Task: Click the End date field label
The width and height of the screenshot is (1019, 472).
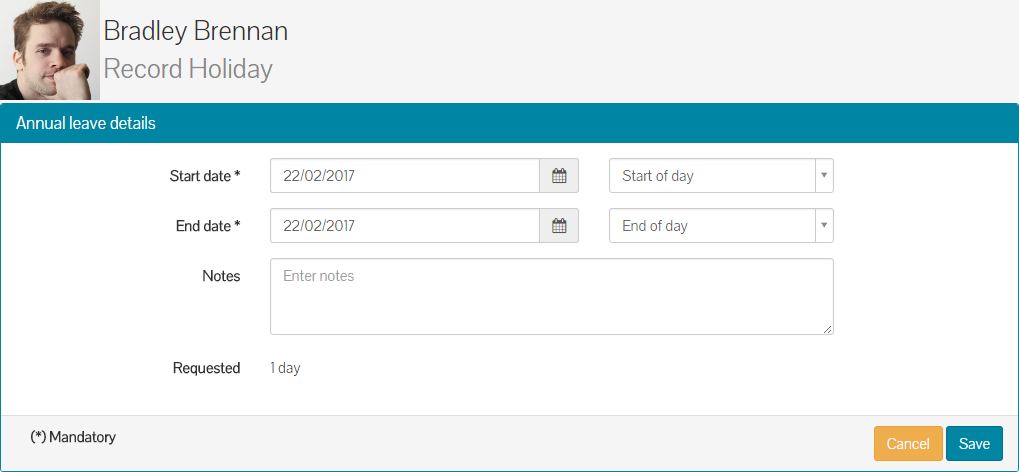Action: coord(208,226)
